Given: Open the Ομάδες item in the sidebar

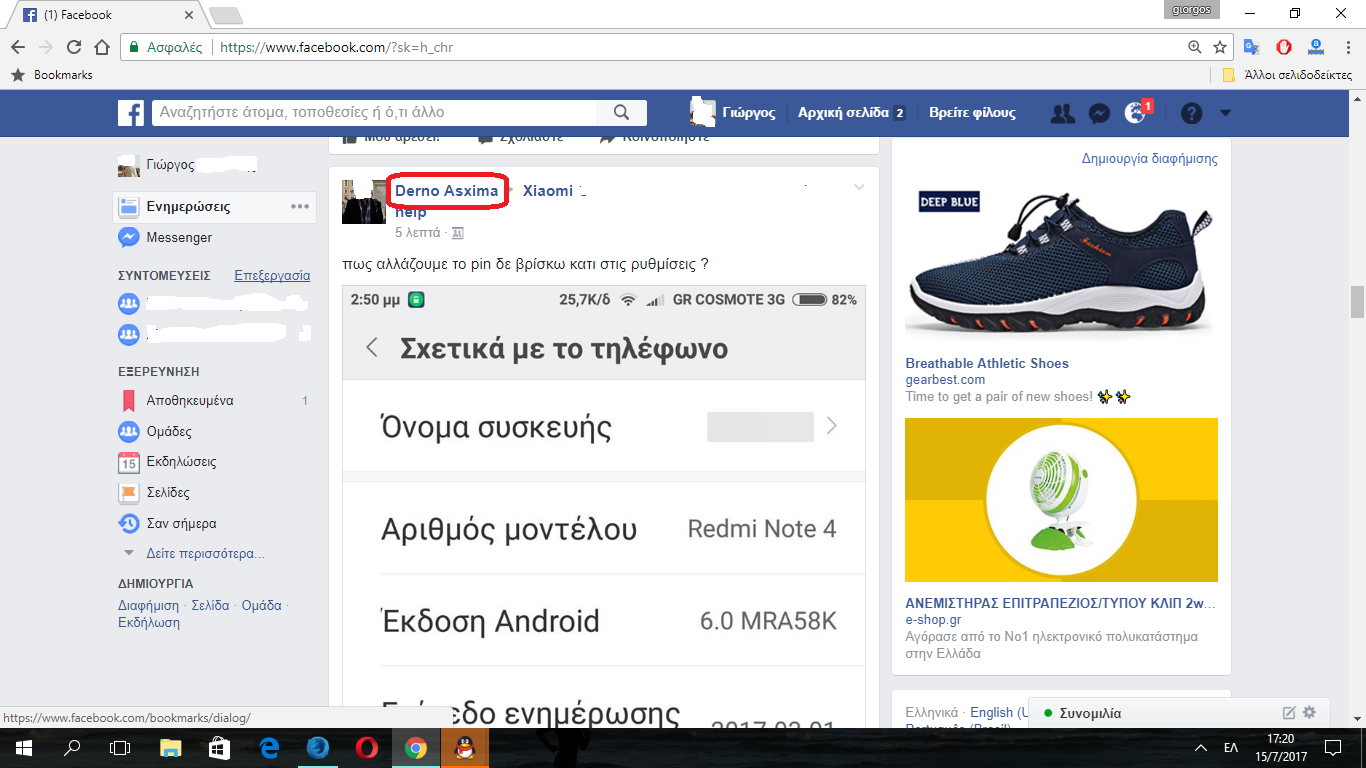Looking at the screenshot, I should [x=168, y=432].
